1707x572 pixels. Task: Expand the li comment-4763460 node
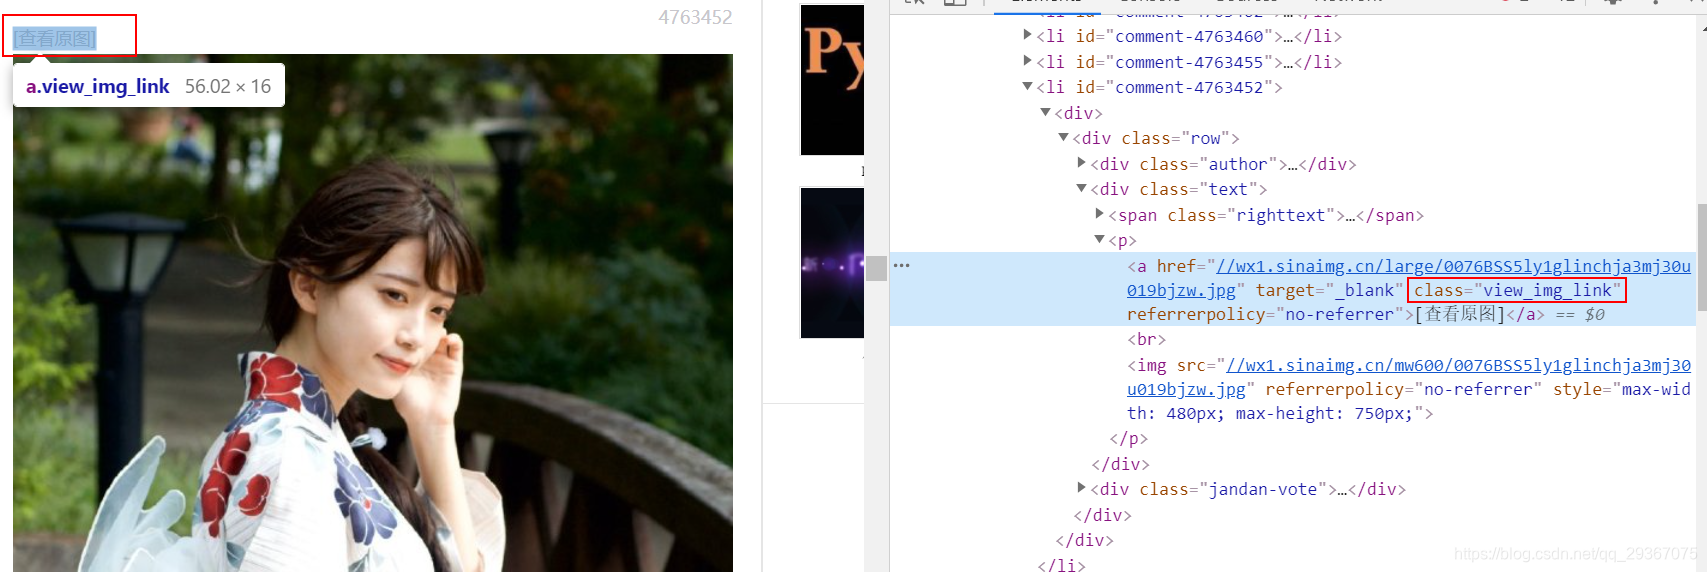click(x=1027, y=35)
